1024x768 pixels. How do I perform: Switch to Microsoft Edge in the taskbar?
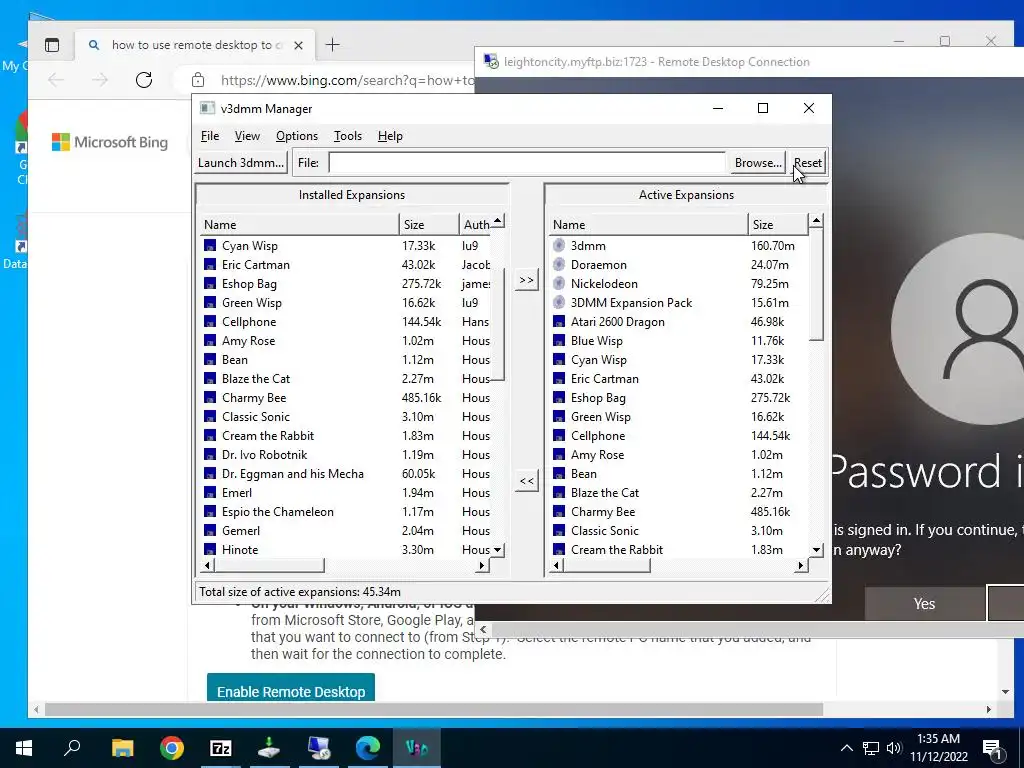[368, 748]
